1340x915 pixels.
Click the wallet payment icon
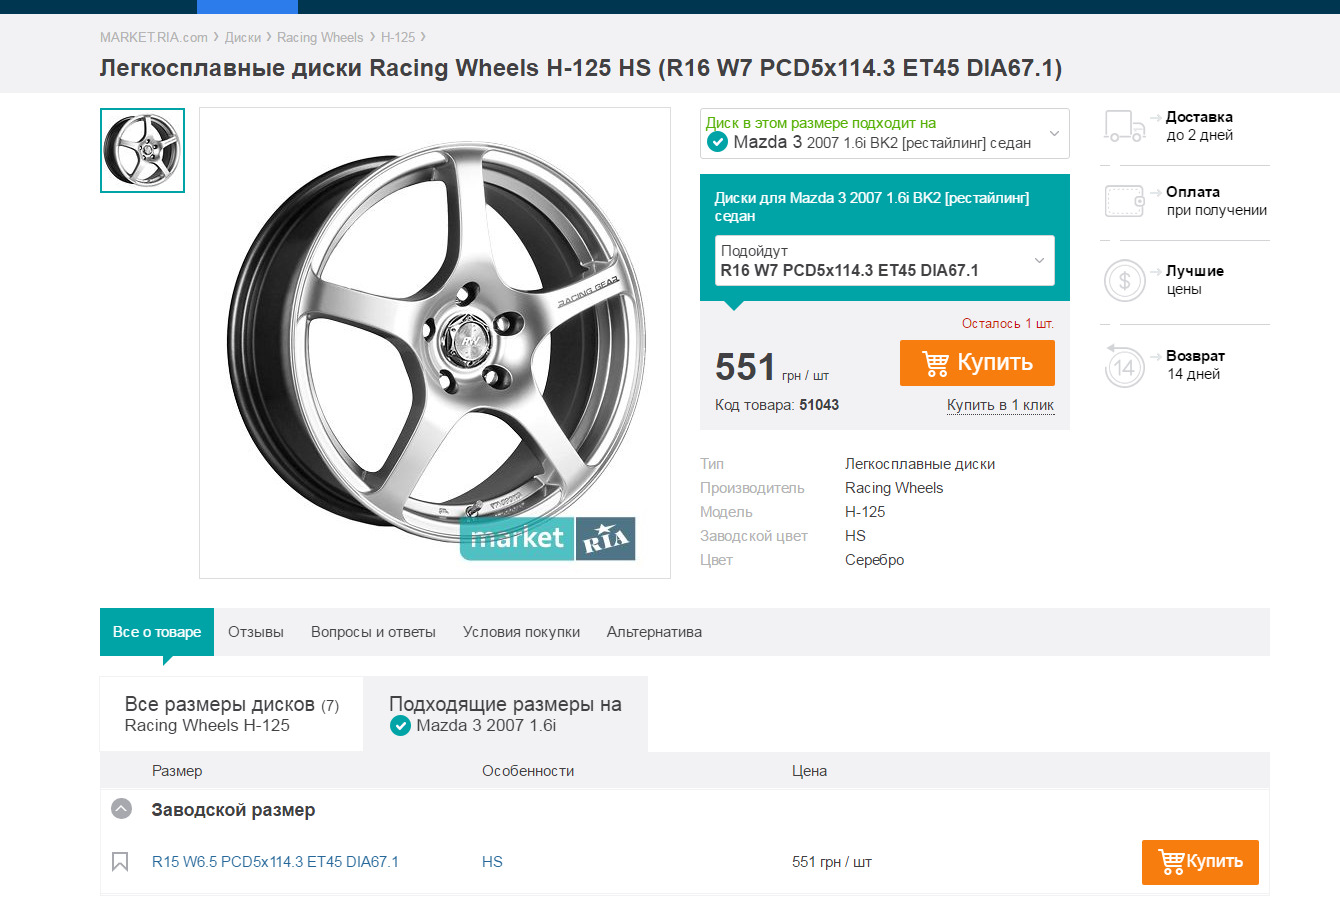1124,201
